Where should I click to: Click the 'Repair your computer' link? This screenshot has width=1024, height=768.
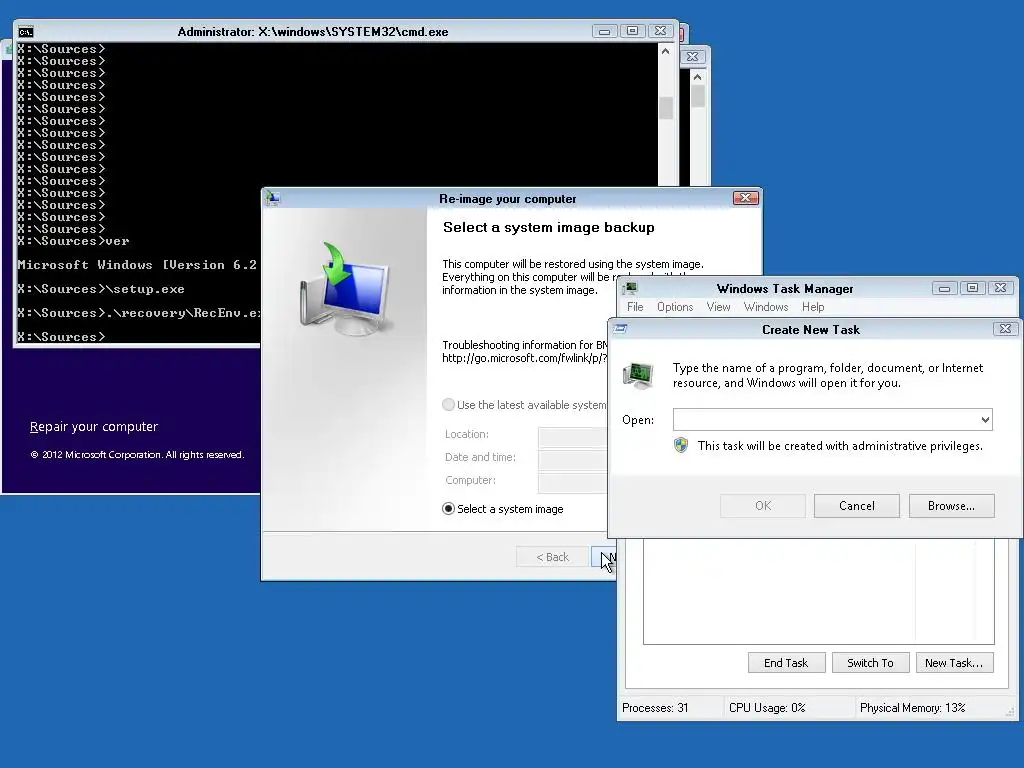click(x=94, y=426)
